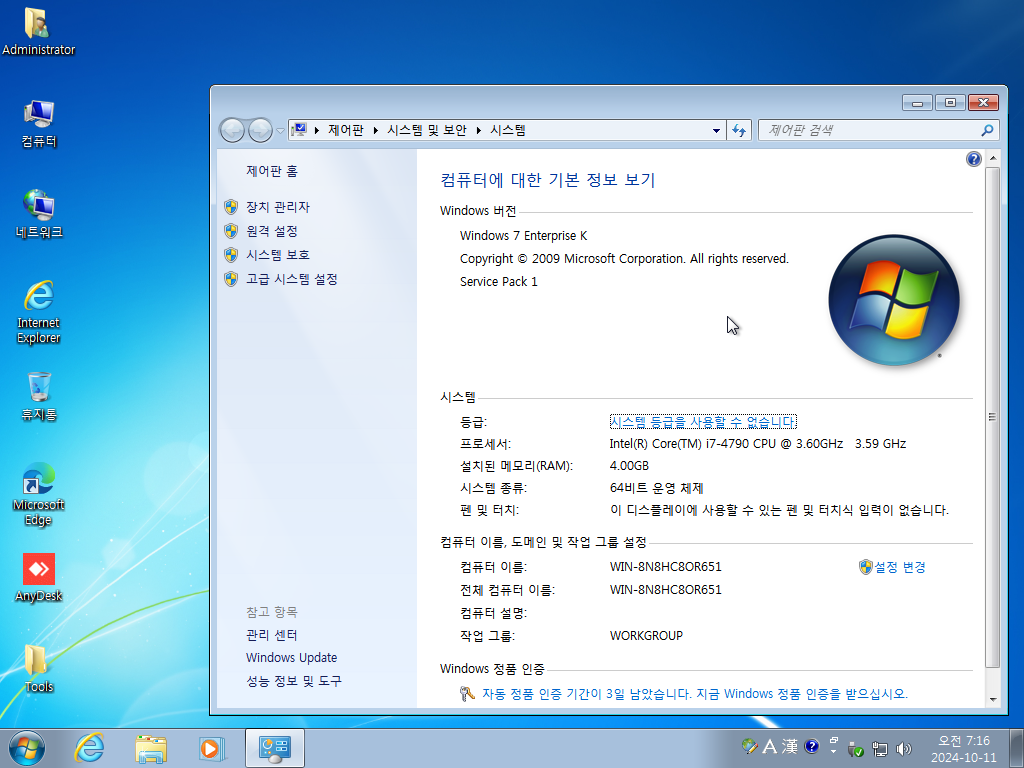Select 시스템 및 보안 breadcrumb item
1024x768 pixels.
click(427, 131)
